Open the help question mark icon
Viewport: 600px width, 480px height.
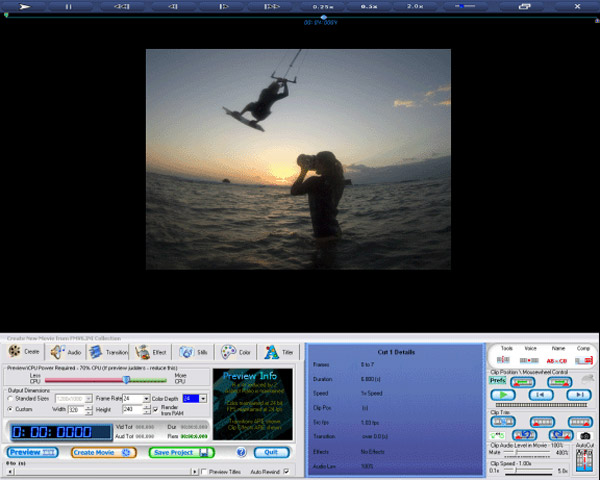[242, 452]
